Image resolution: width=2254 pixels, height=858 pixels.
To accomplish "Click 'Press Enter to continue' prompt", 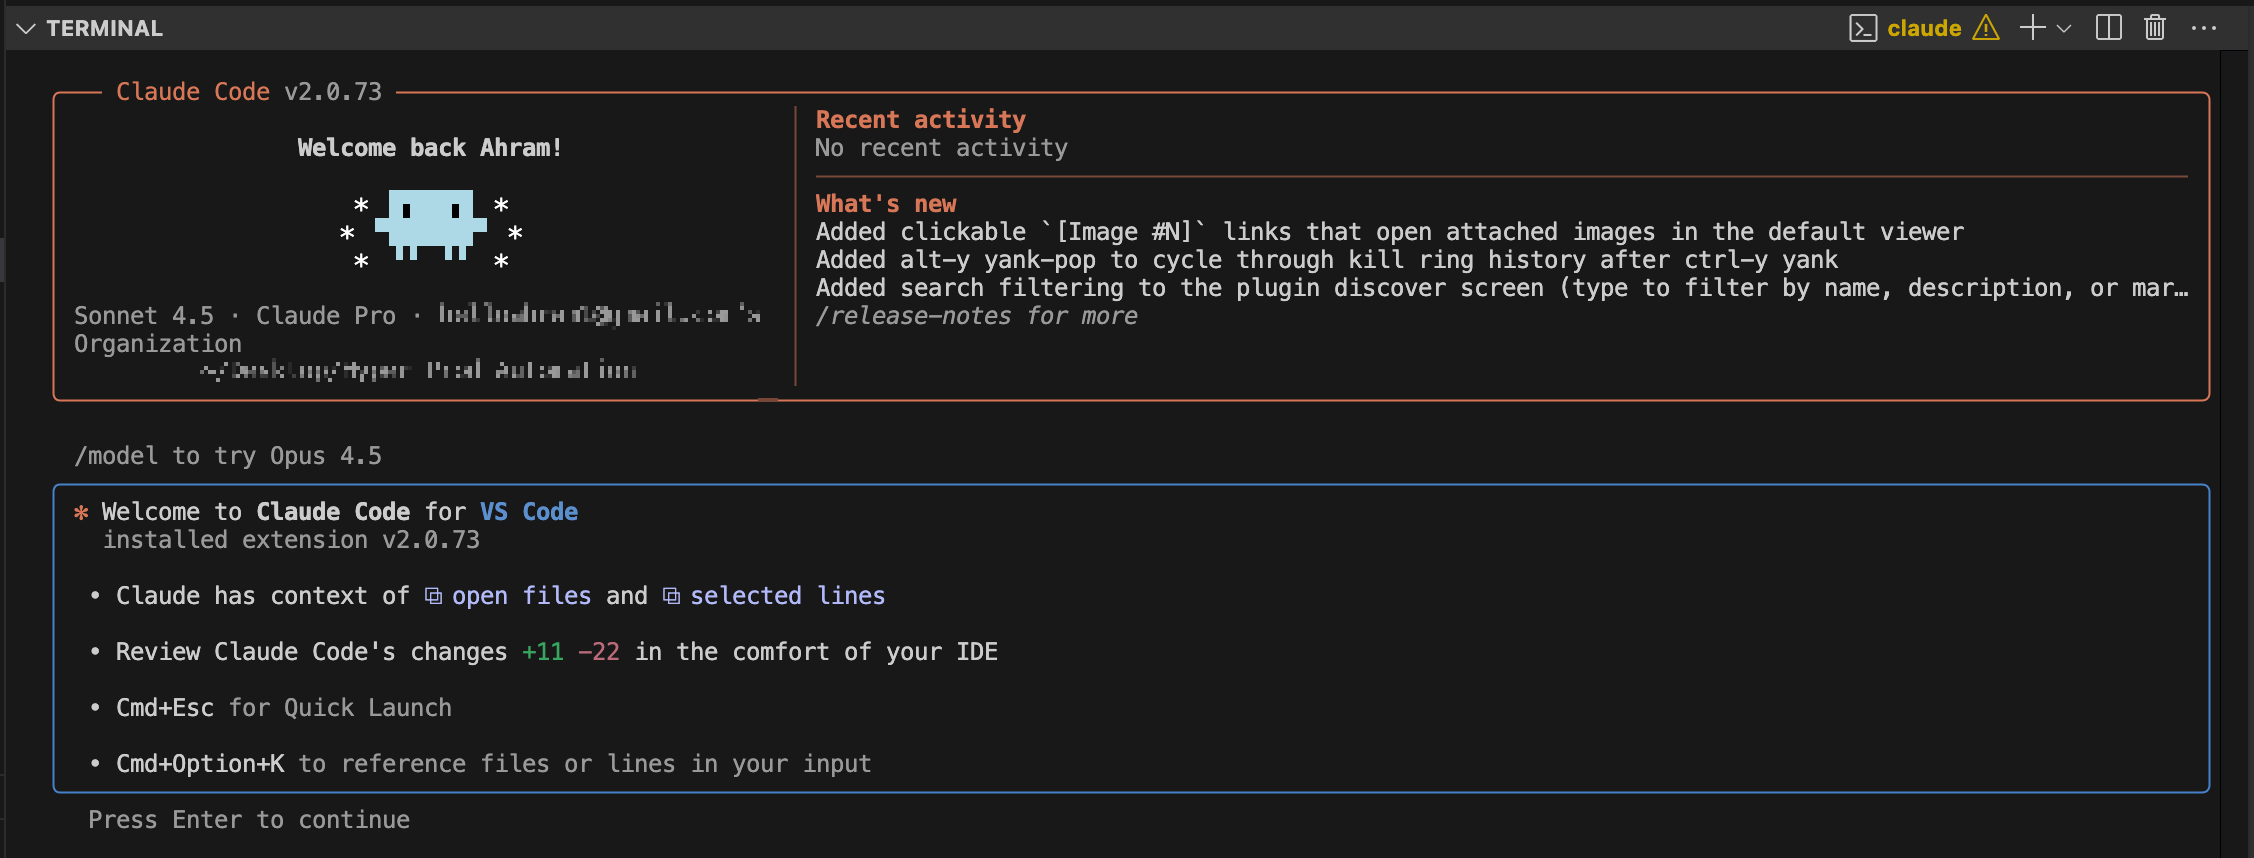I will (x=249, y=820).
